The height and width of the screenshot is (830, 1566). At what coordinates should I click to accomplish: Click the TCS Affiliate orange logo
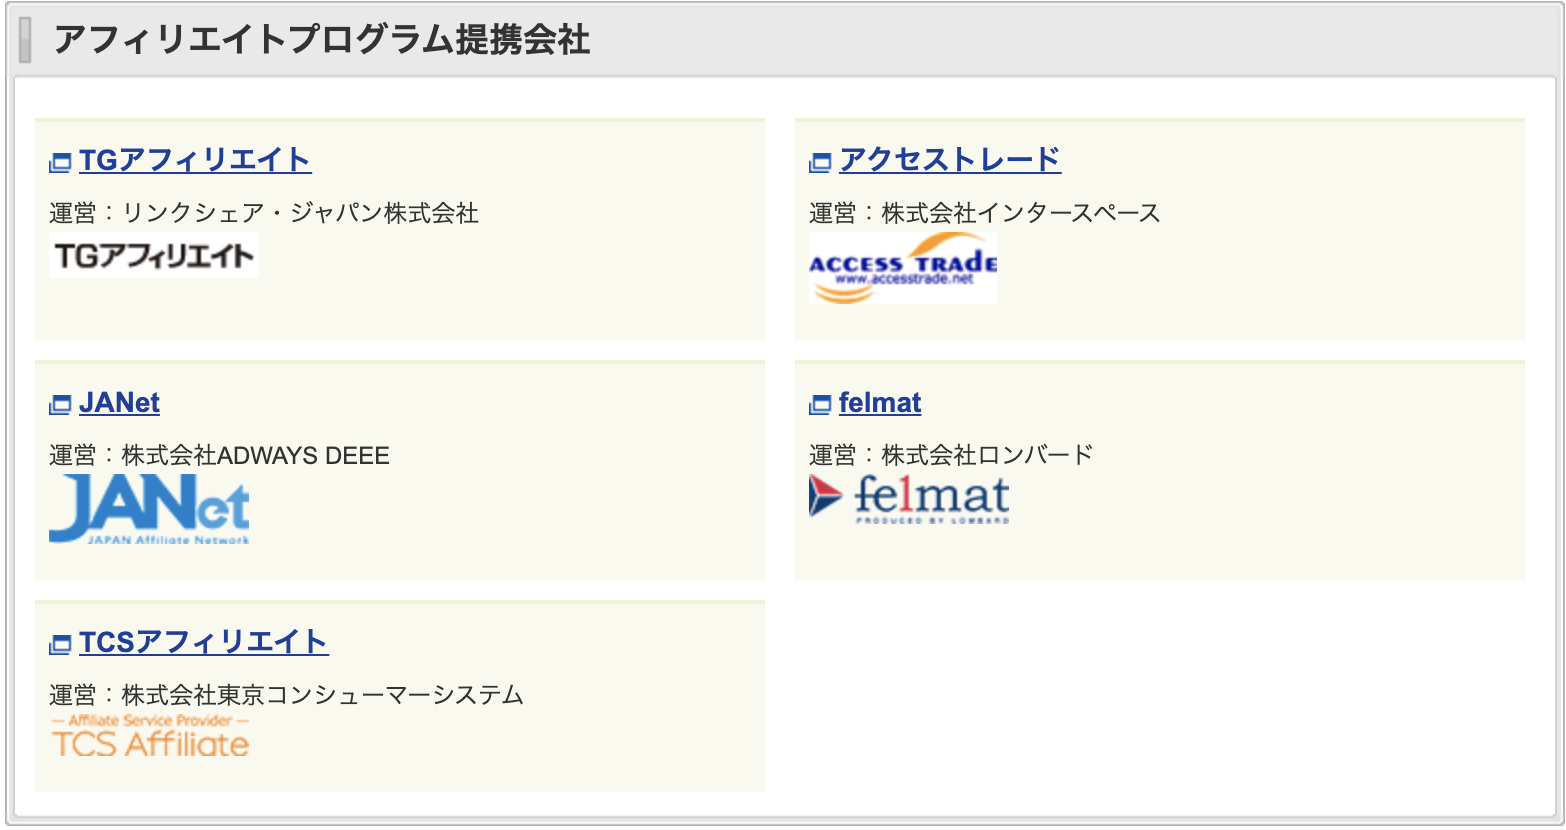tap(150, 736)
